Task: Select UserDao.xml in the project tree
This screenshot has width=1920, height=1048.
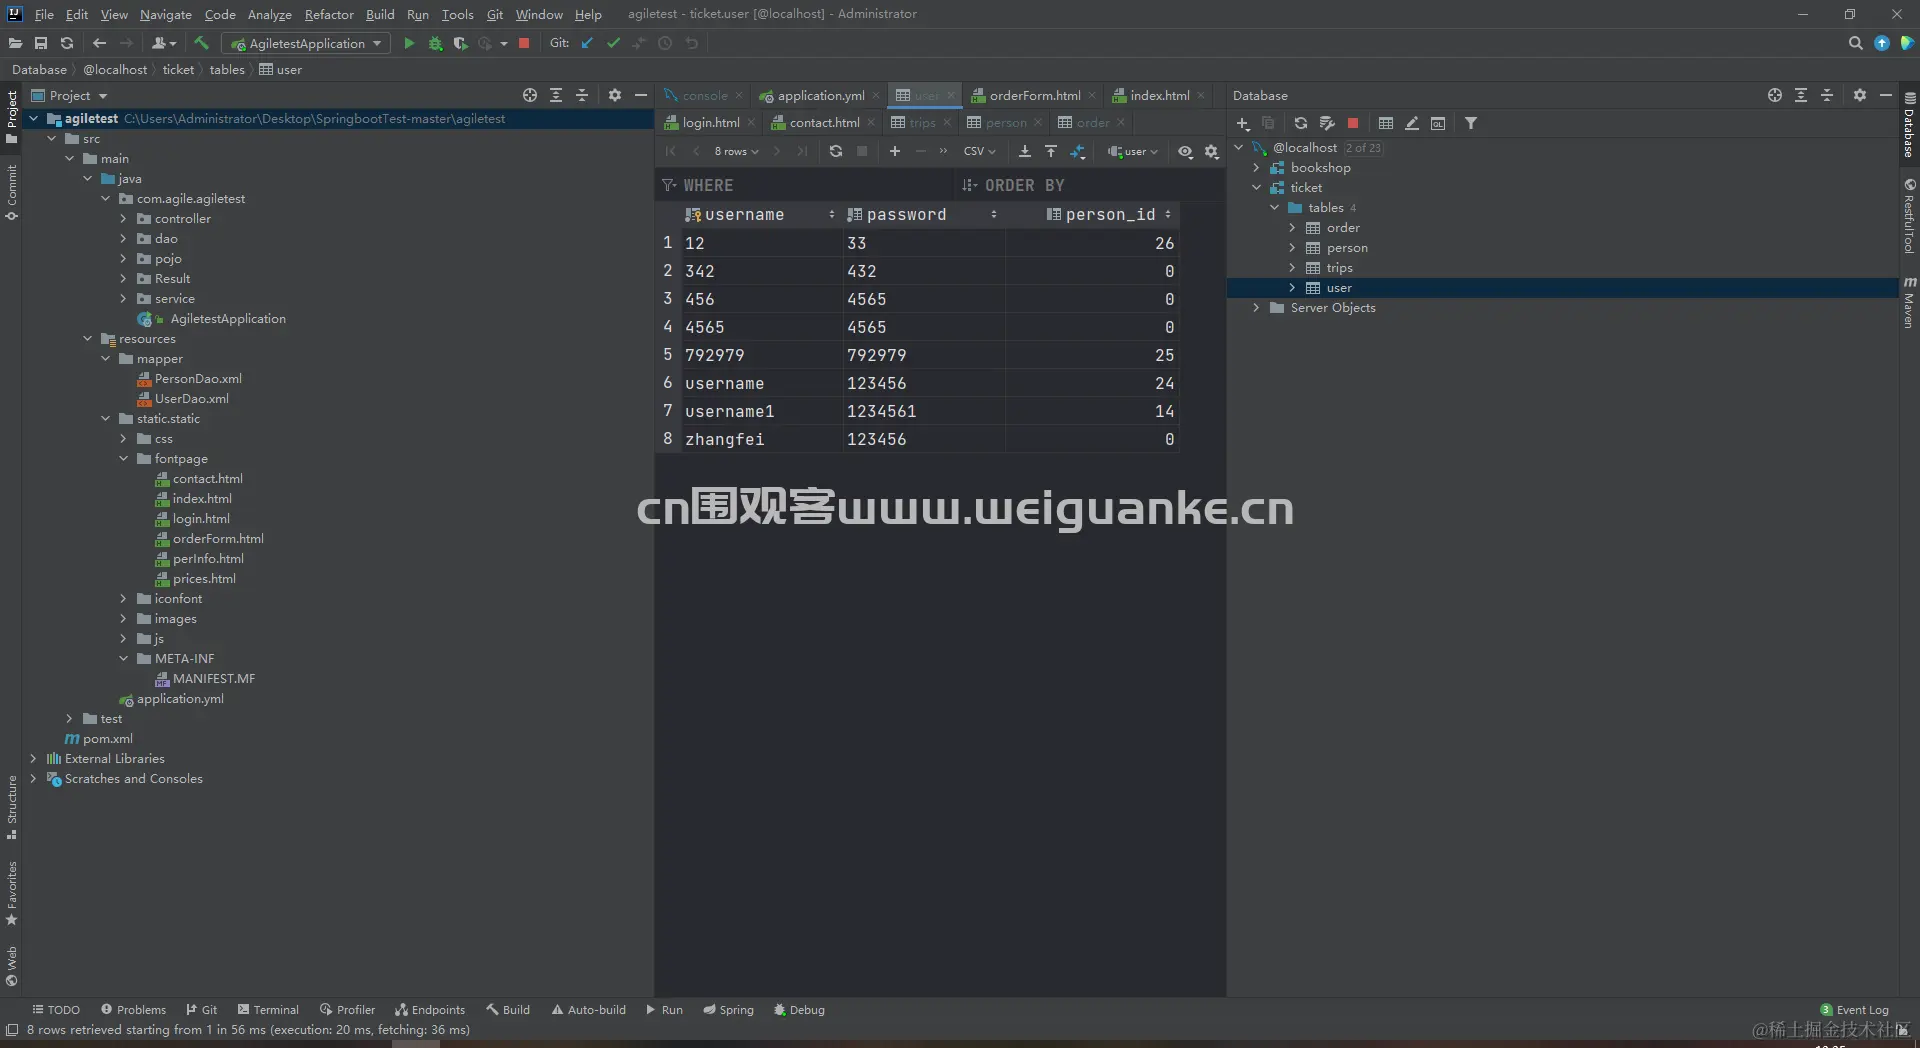Action: 191,399
